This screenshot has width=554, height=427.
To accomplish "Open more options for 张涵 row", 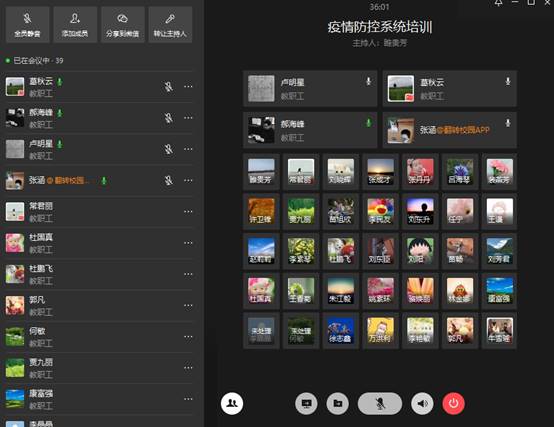I will click(188, 180).
